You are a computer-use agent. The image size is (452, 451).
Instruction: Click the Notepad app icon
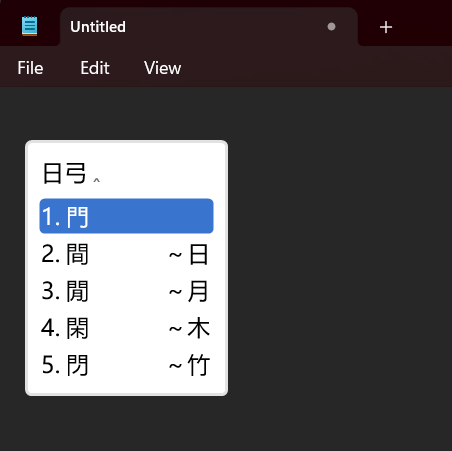(29, 26)
